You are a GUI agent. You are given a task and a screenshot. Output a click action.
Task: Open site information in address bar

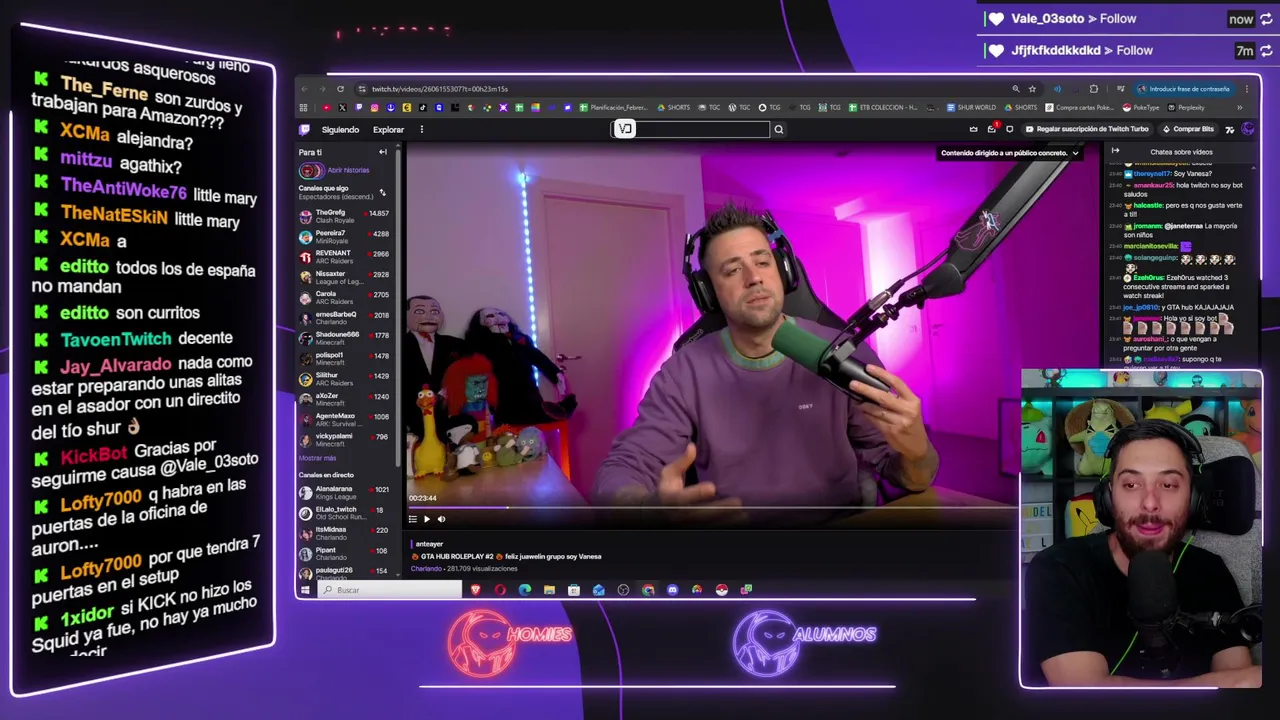(362, 89)
